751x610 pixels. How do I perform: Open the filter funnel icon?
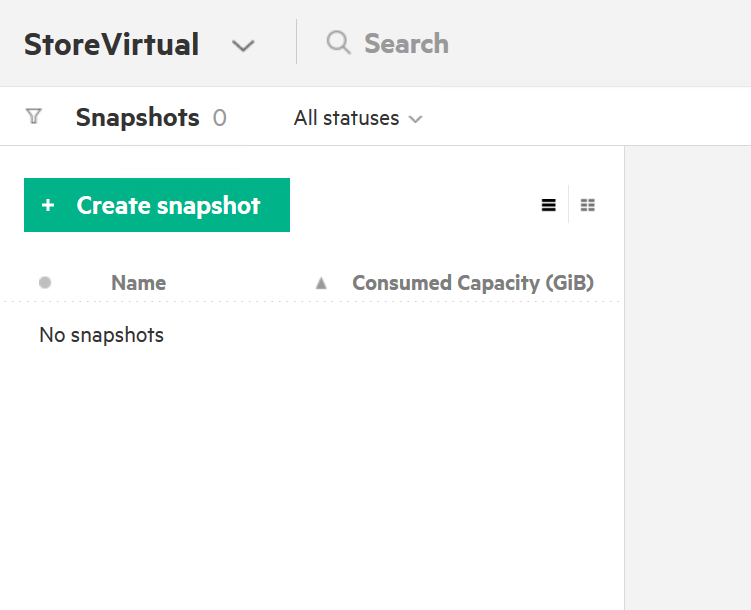(x=34, y=116)
